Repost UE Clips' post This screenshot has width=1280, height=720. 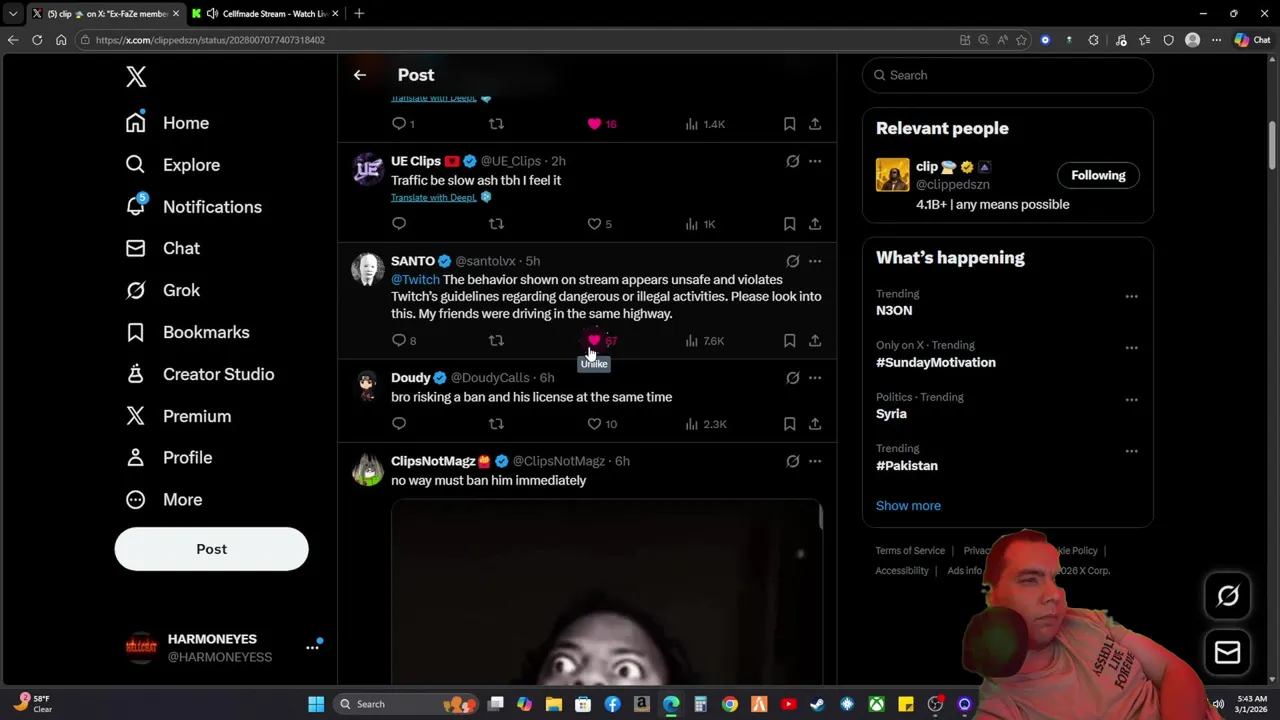496,224
